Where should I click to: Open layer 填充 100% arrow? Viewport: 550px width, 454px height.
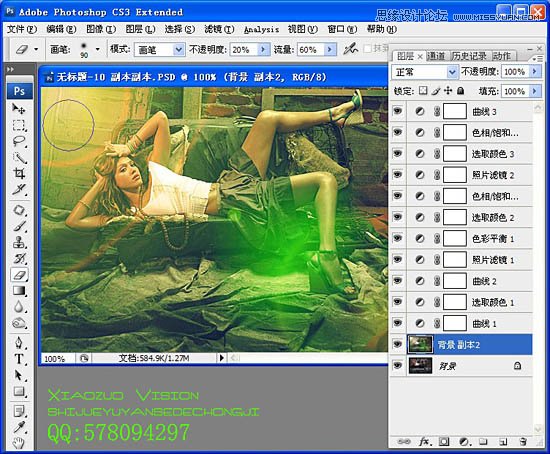click(534, 91)
